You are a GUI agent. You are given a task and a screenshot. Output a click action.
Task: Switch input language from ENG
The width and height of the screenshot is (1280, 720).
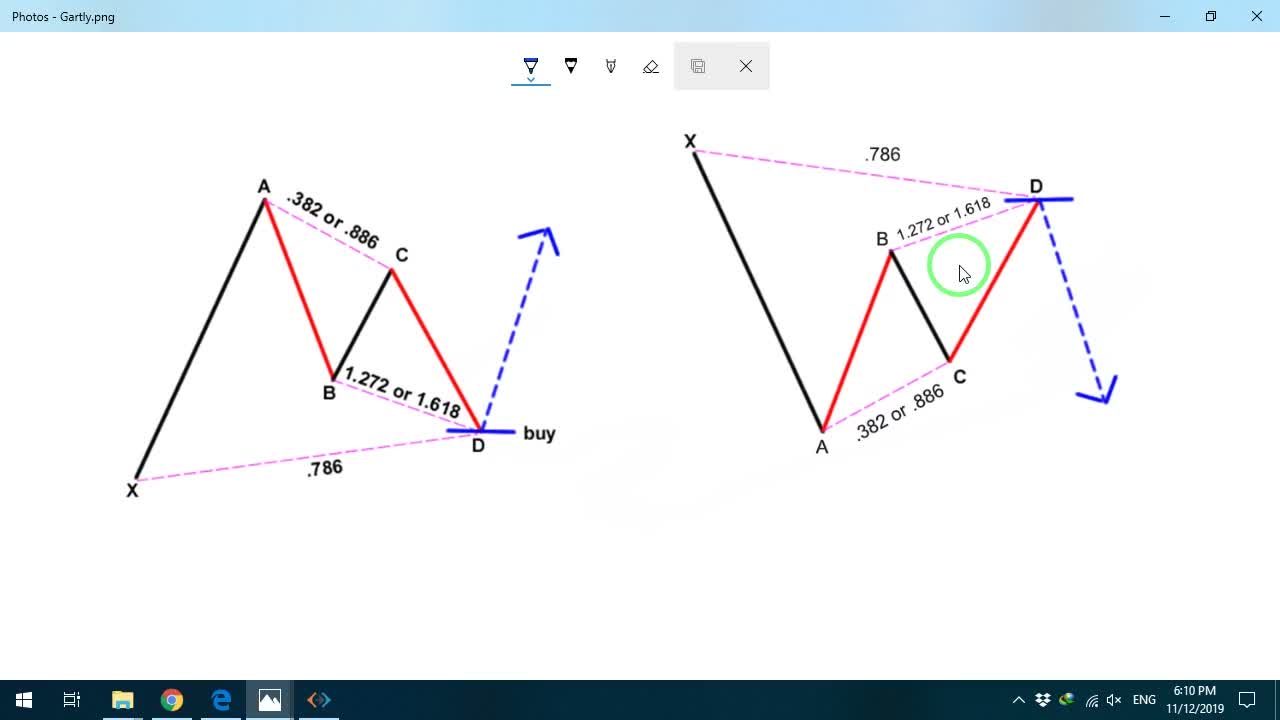[1145, 700]
